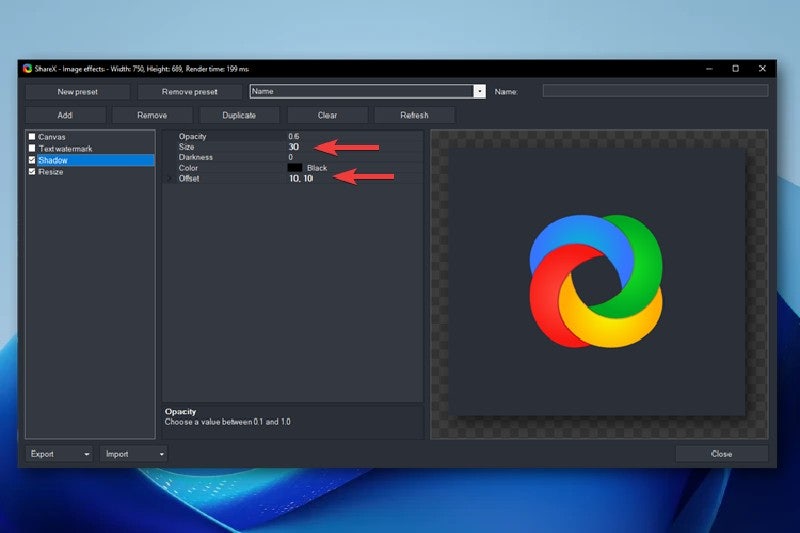
Task: Click the Size value 30
Action: tap(293, 147)
